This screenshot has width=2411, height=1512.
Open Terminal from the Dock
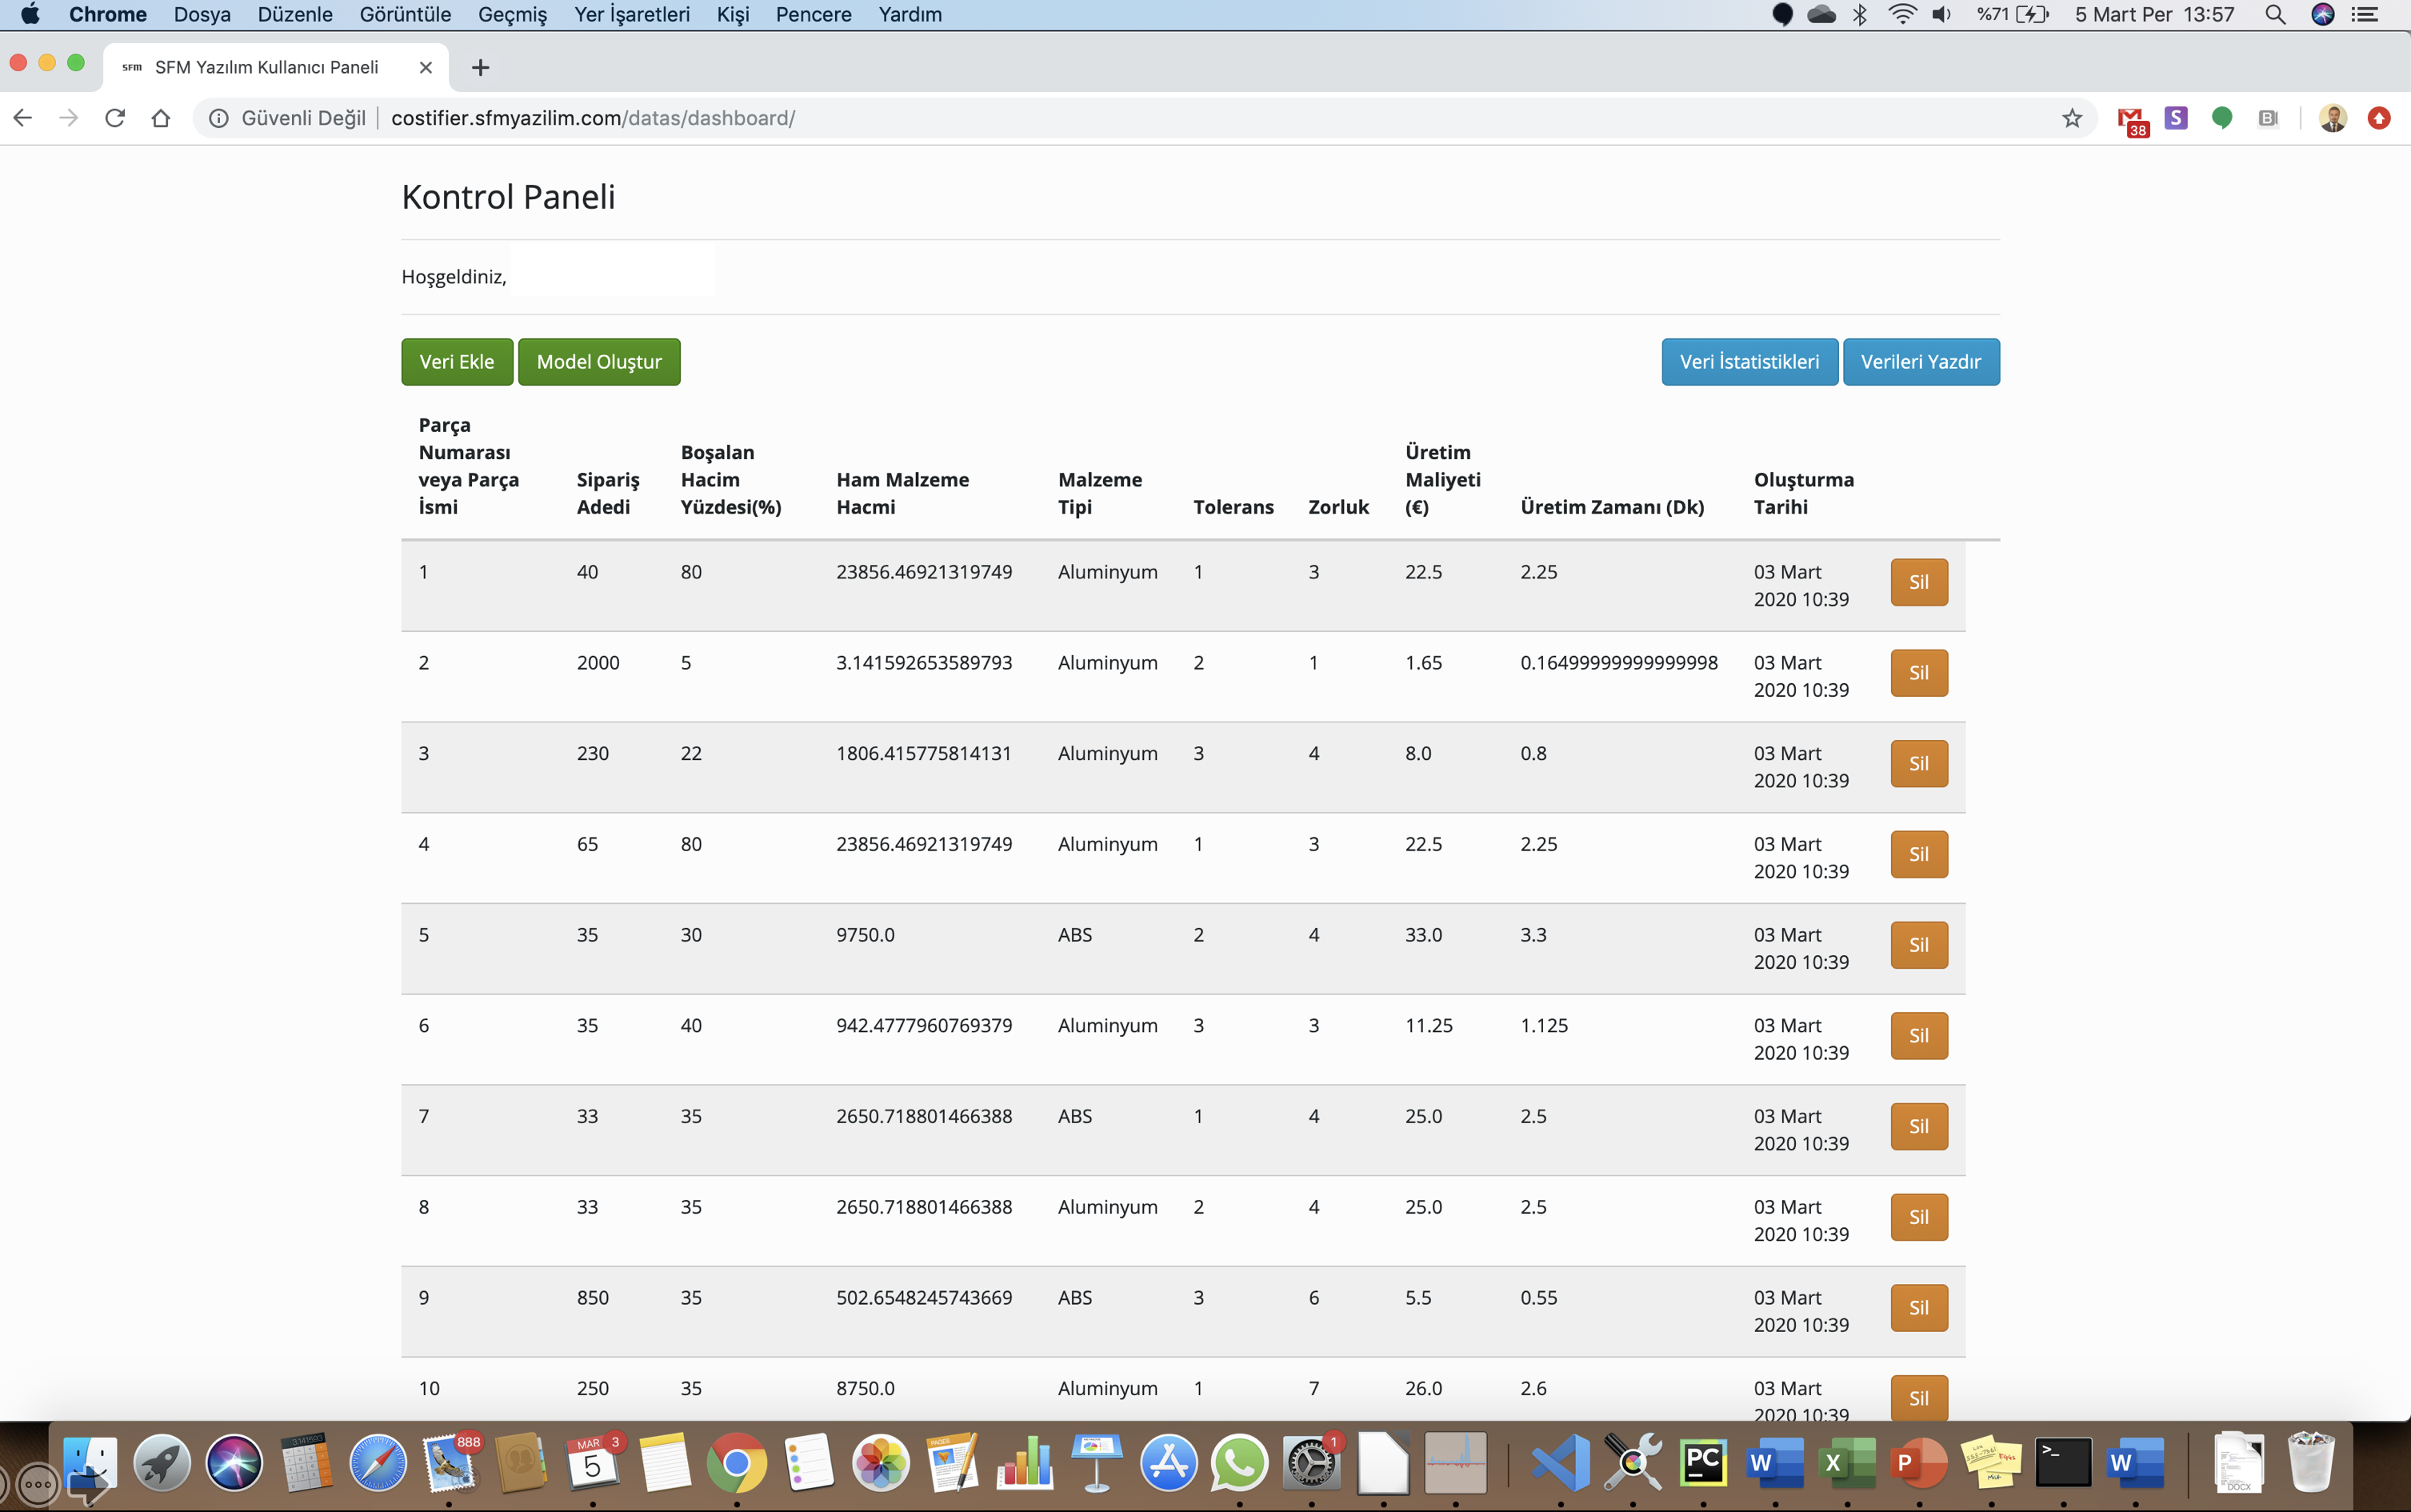point(2063,1464)
